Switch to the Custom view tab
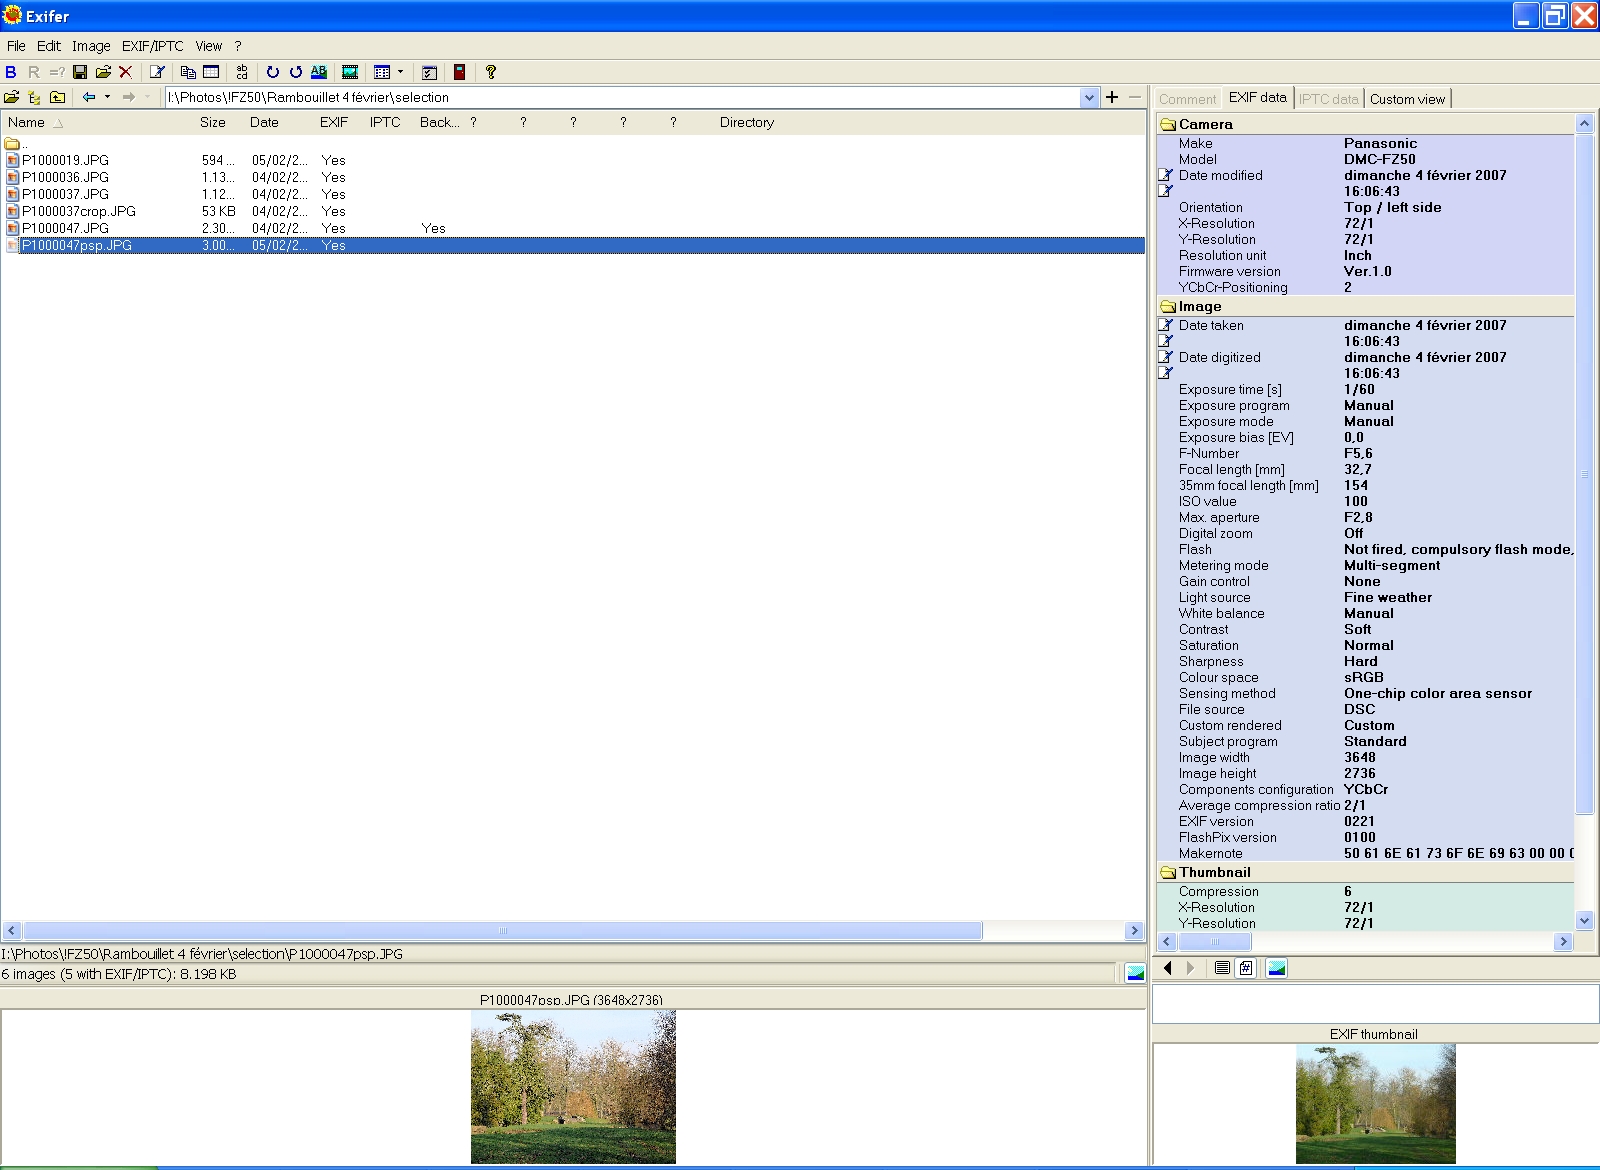The width and height of the screenshot is (1600, 1170). (1407, 99)
